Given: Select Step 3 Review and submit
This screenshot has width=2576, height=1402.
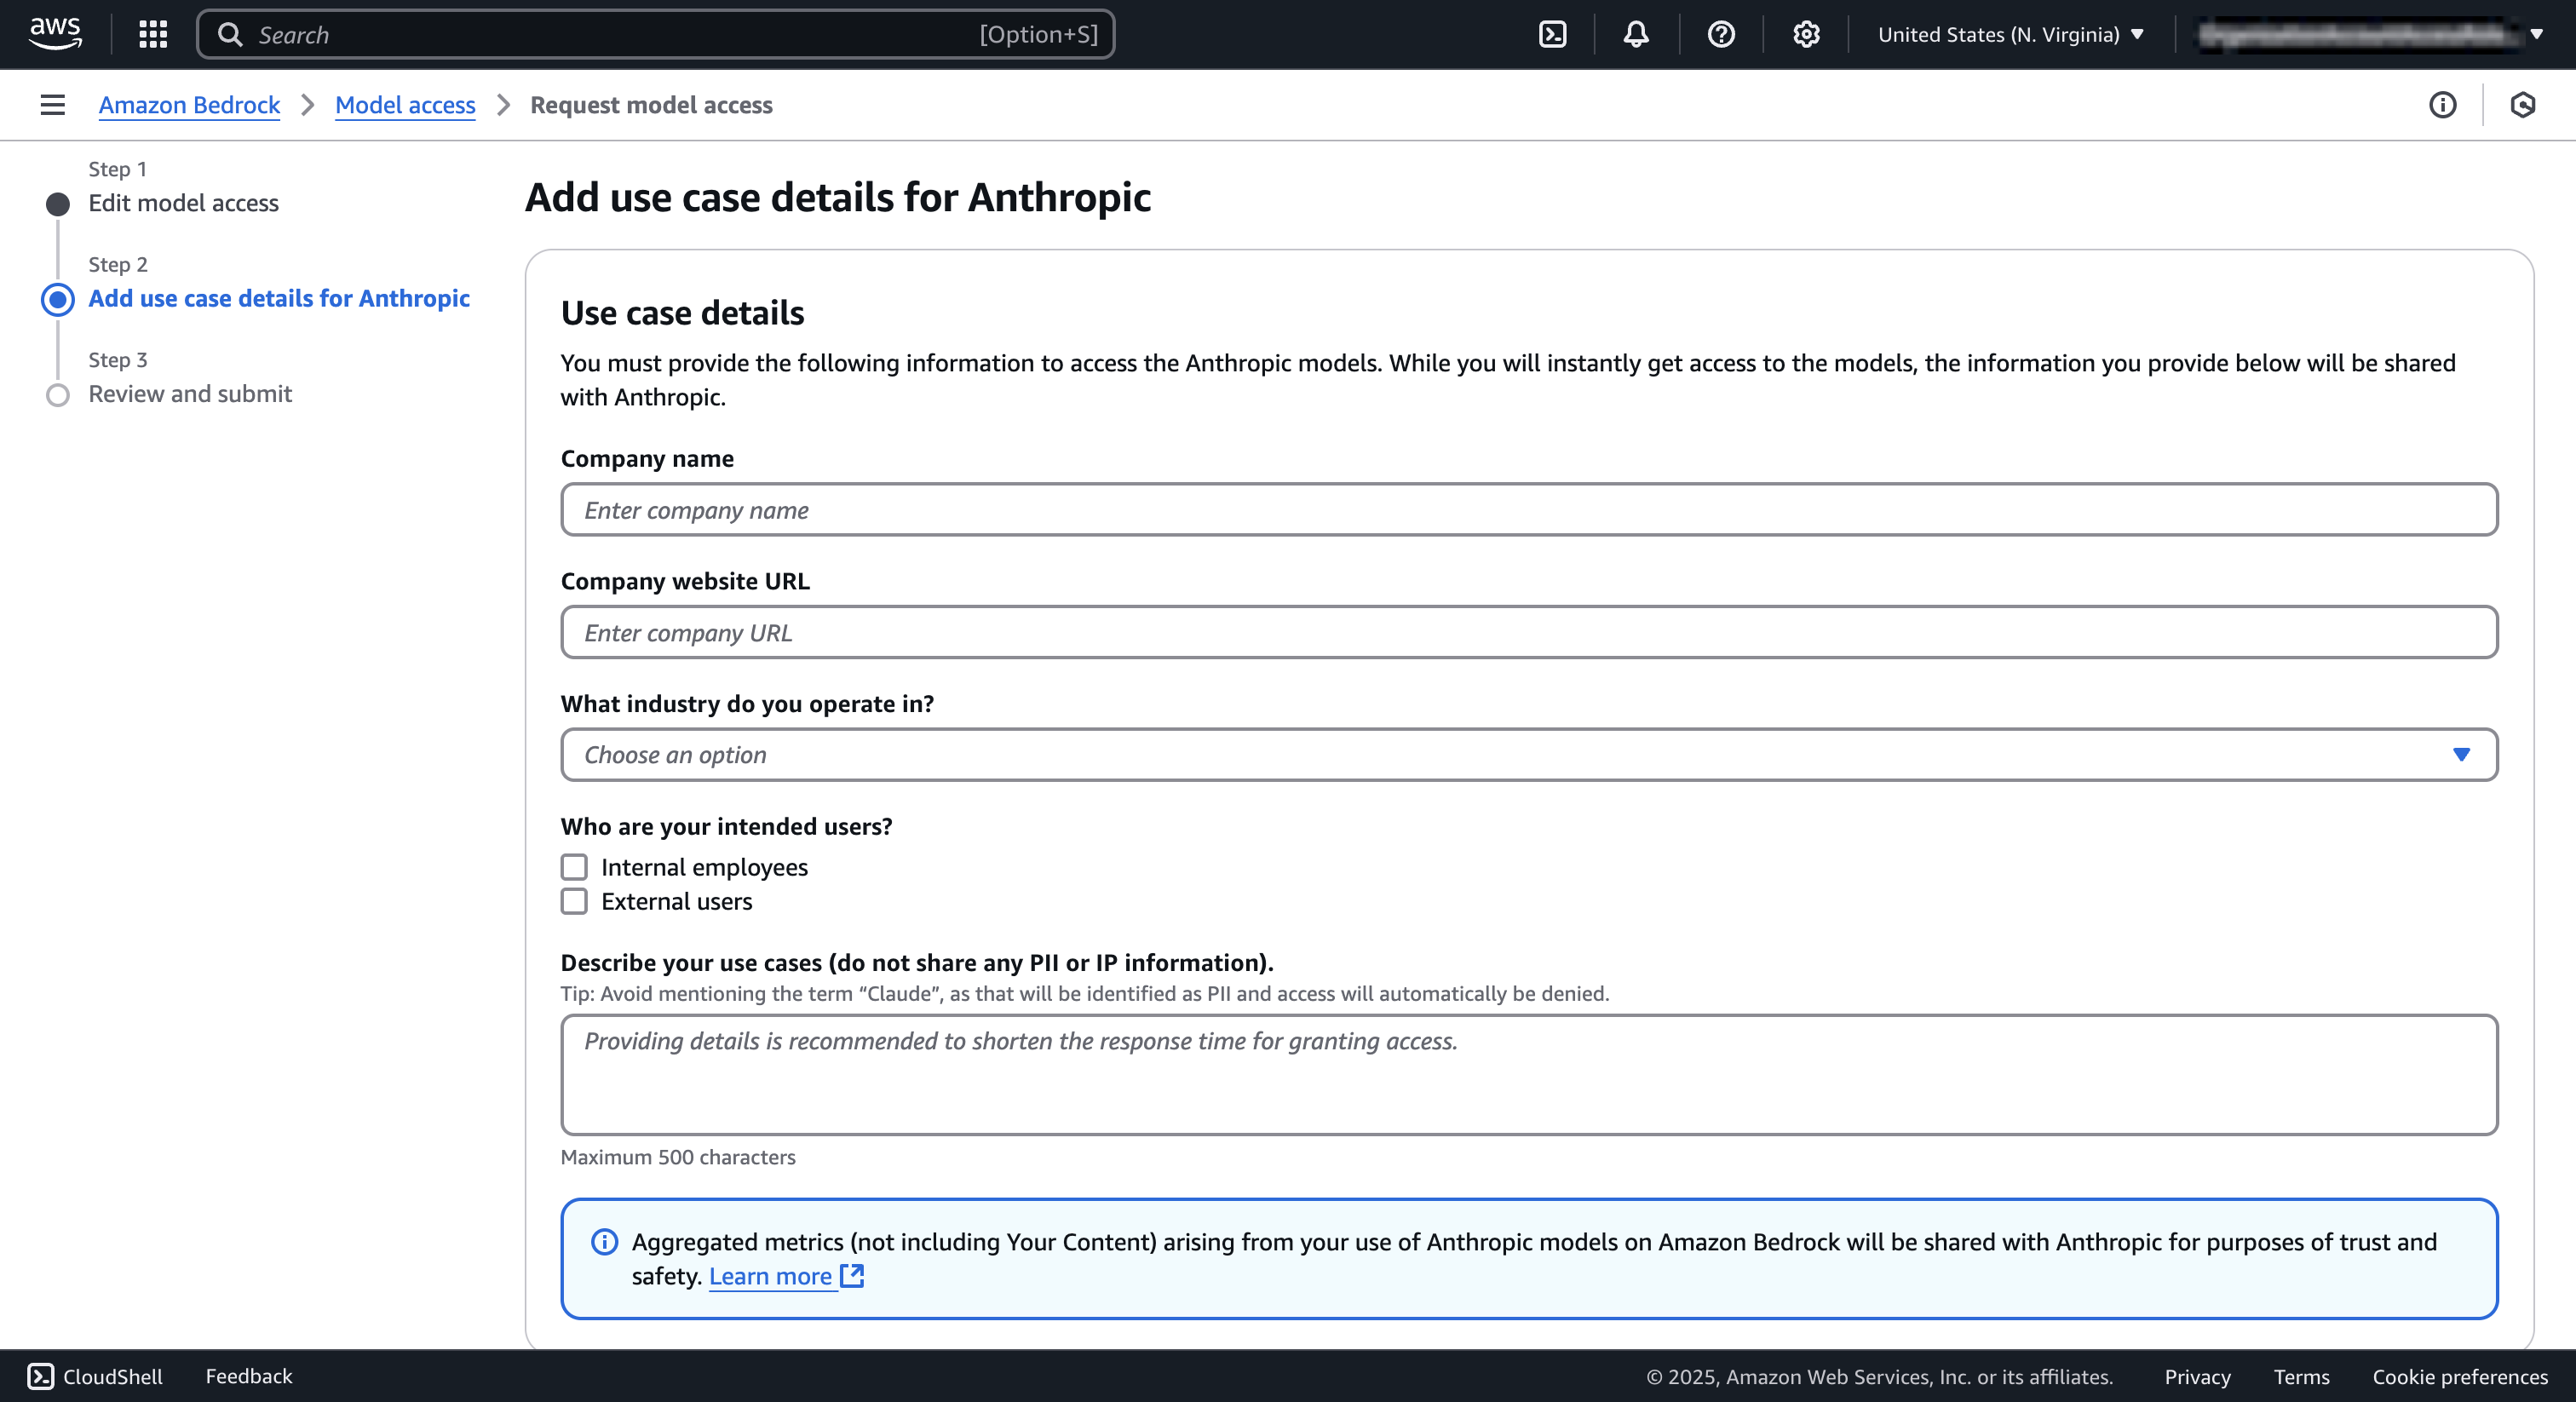Looking at the screenshot, I should (x=190, y=393).
